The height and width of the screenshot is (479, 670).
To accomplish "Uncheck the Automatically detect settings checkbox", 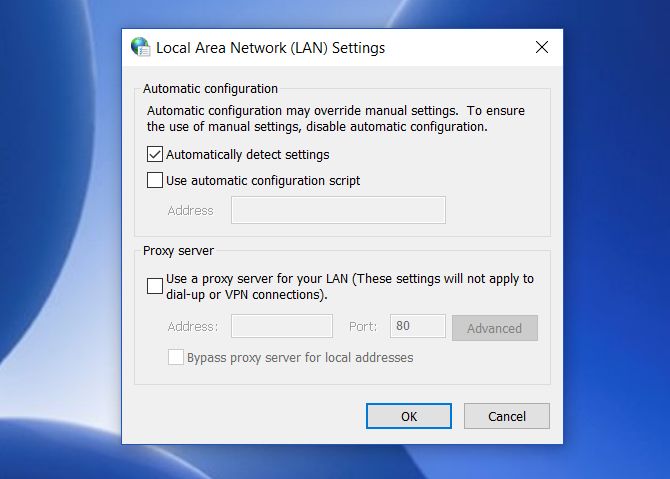I will pos(155,154).
